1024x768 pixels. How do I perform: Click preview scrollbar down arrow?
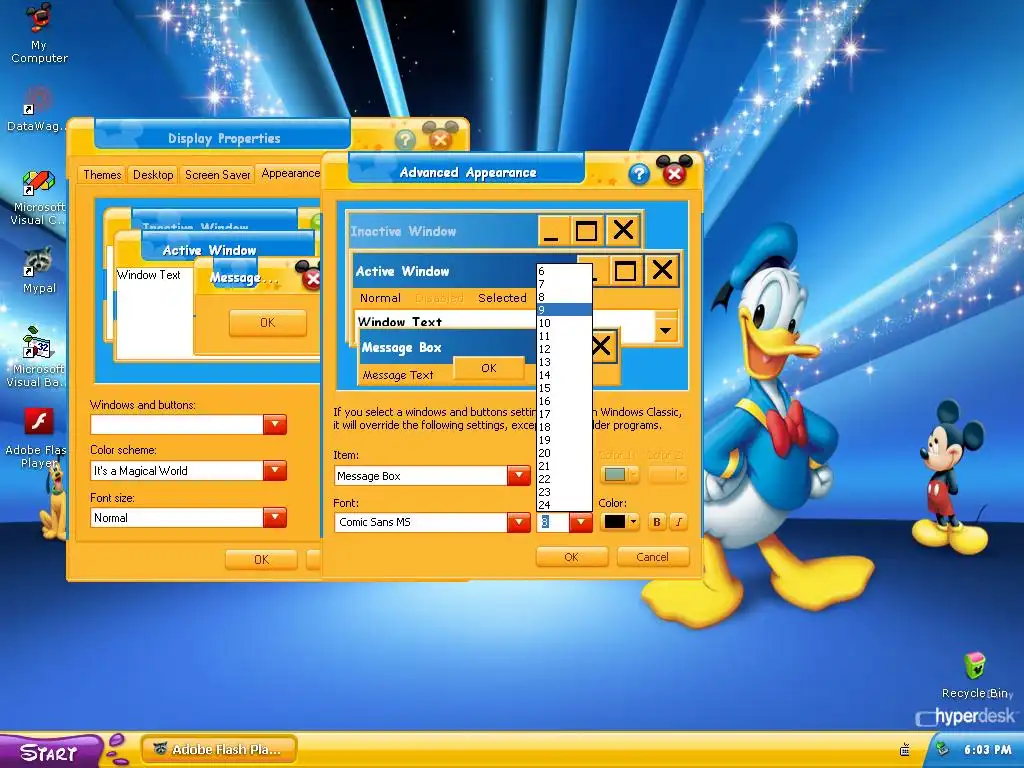[665, 330]
